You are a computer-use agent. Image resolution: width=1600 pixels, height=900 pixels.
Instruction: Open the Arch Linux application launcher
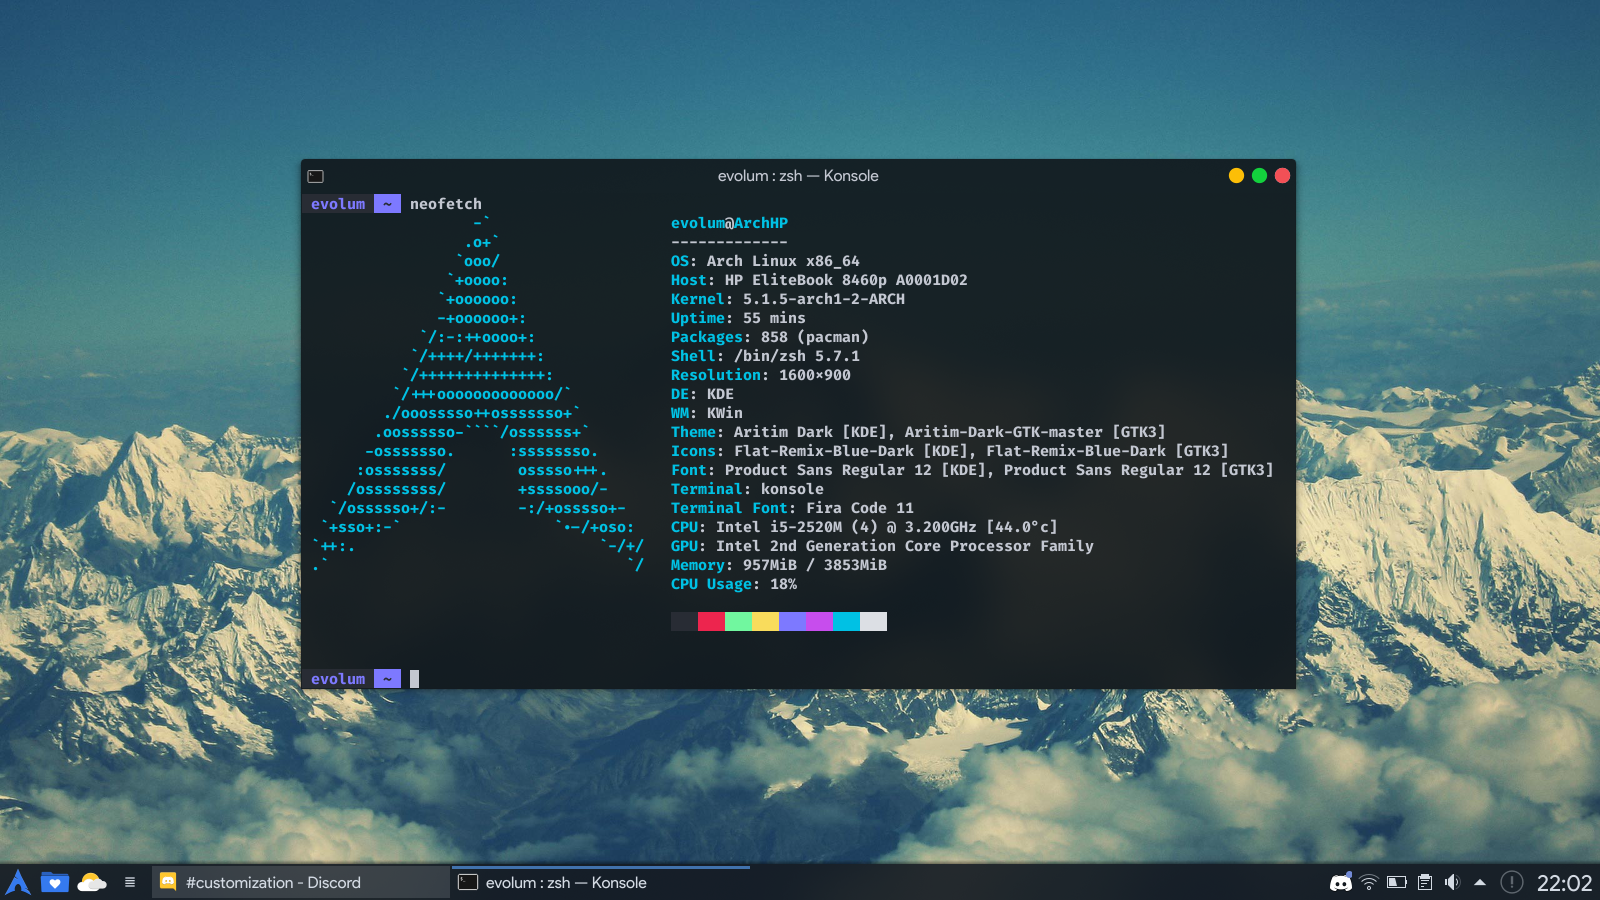coord(18,882)
